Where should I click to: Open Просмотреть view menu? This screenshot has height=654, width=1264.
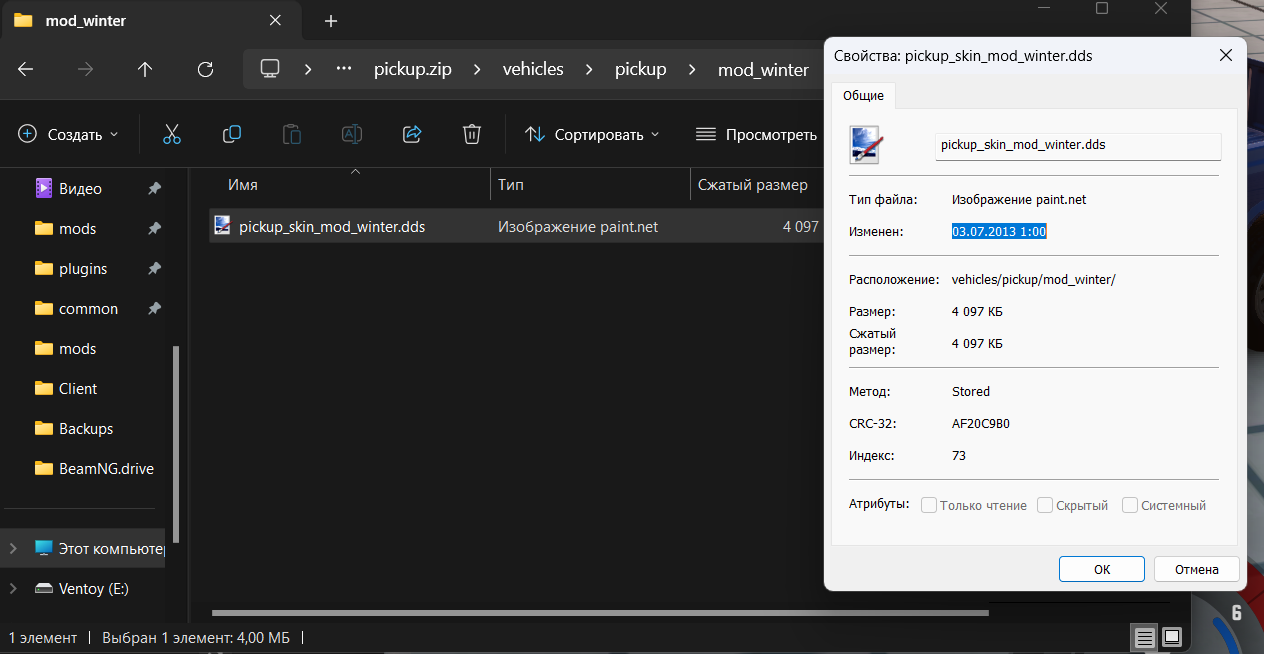coord(756,134)
